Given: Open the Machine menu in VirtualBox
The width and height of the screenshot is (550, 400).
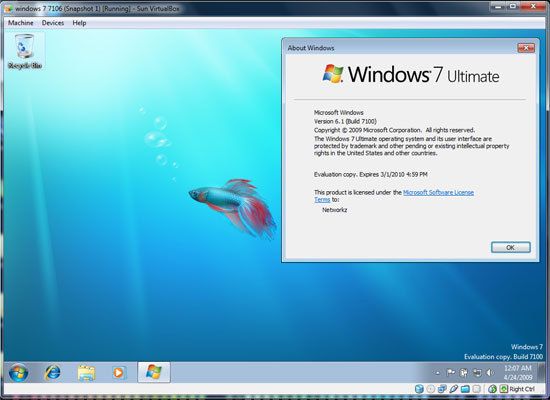Looking at the screenshot, I should pyautogui.click(x=21, y=23).
